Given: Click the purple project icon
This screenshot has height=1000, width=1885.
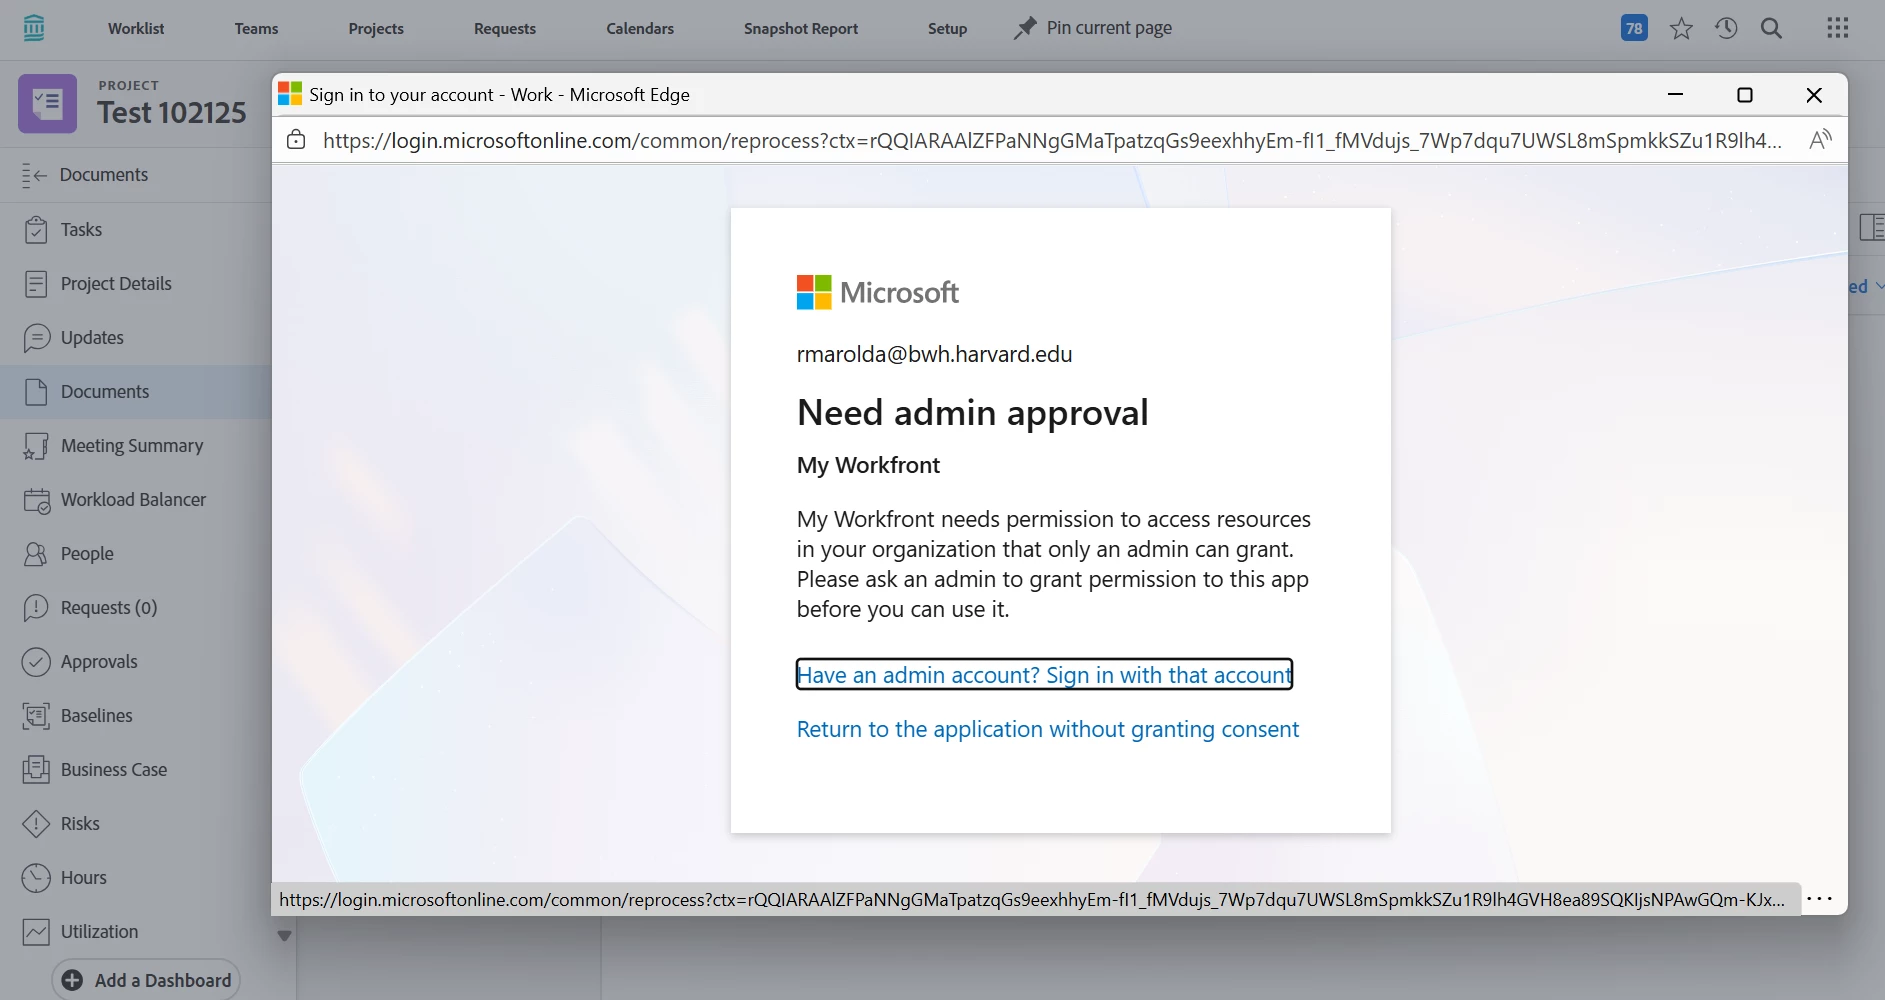Looking at the screenshot, I should [x=47, y=103].
